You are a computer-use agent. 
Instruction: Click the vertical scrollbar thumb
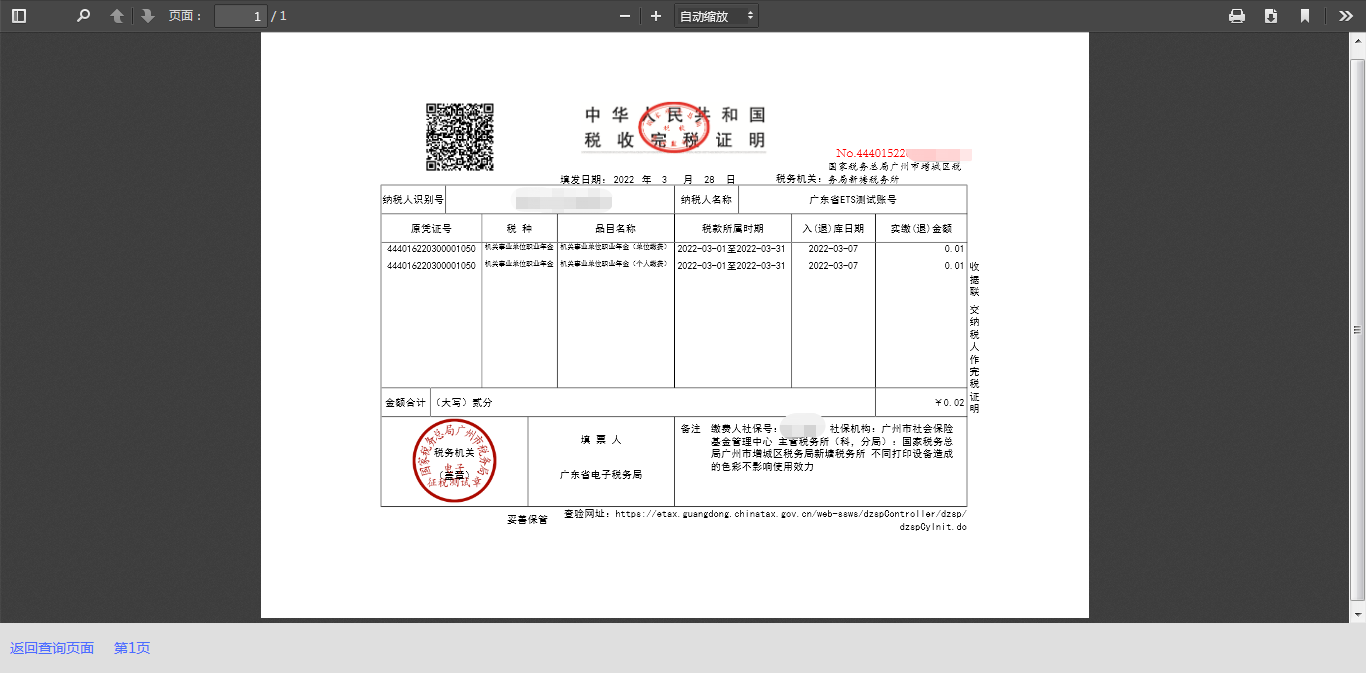(1358, 329)
